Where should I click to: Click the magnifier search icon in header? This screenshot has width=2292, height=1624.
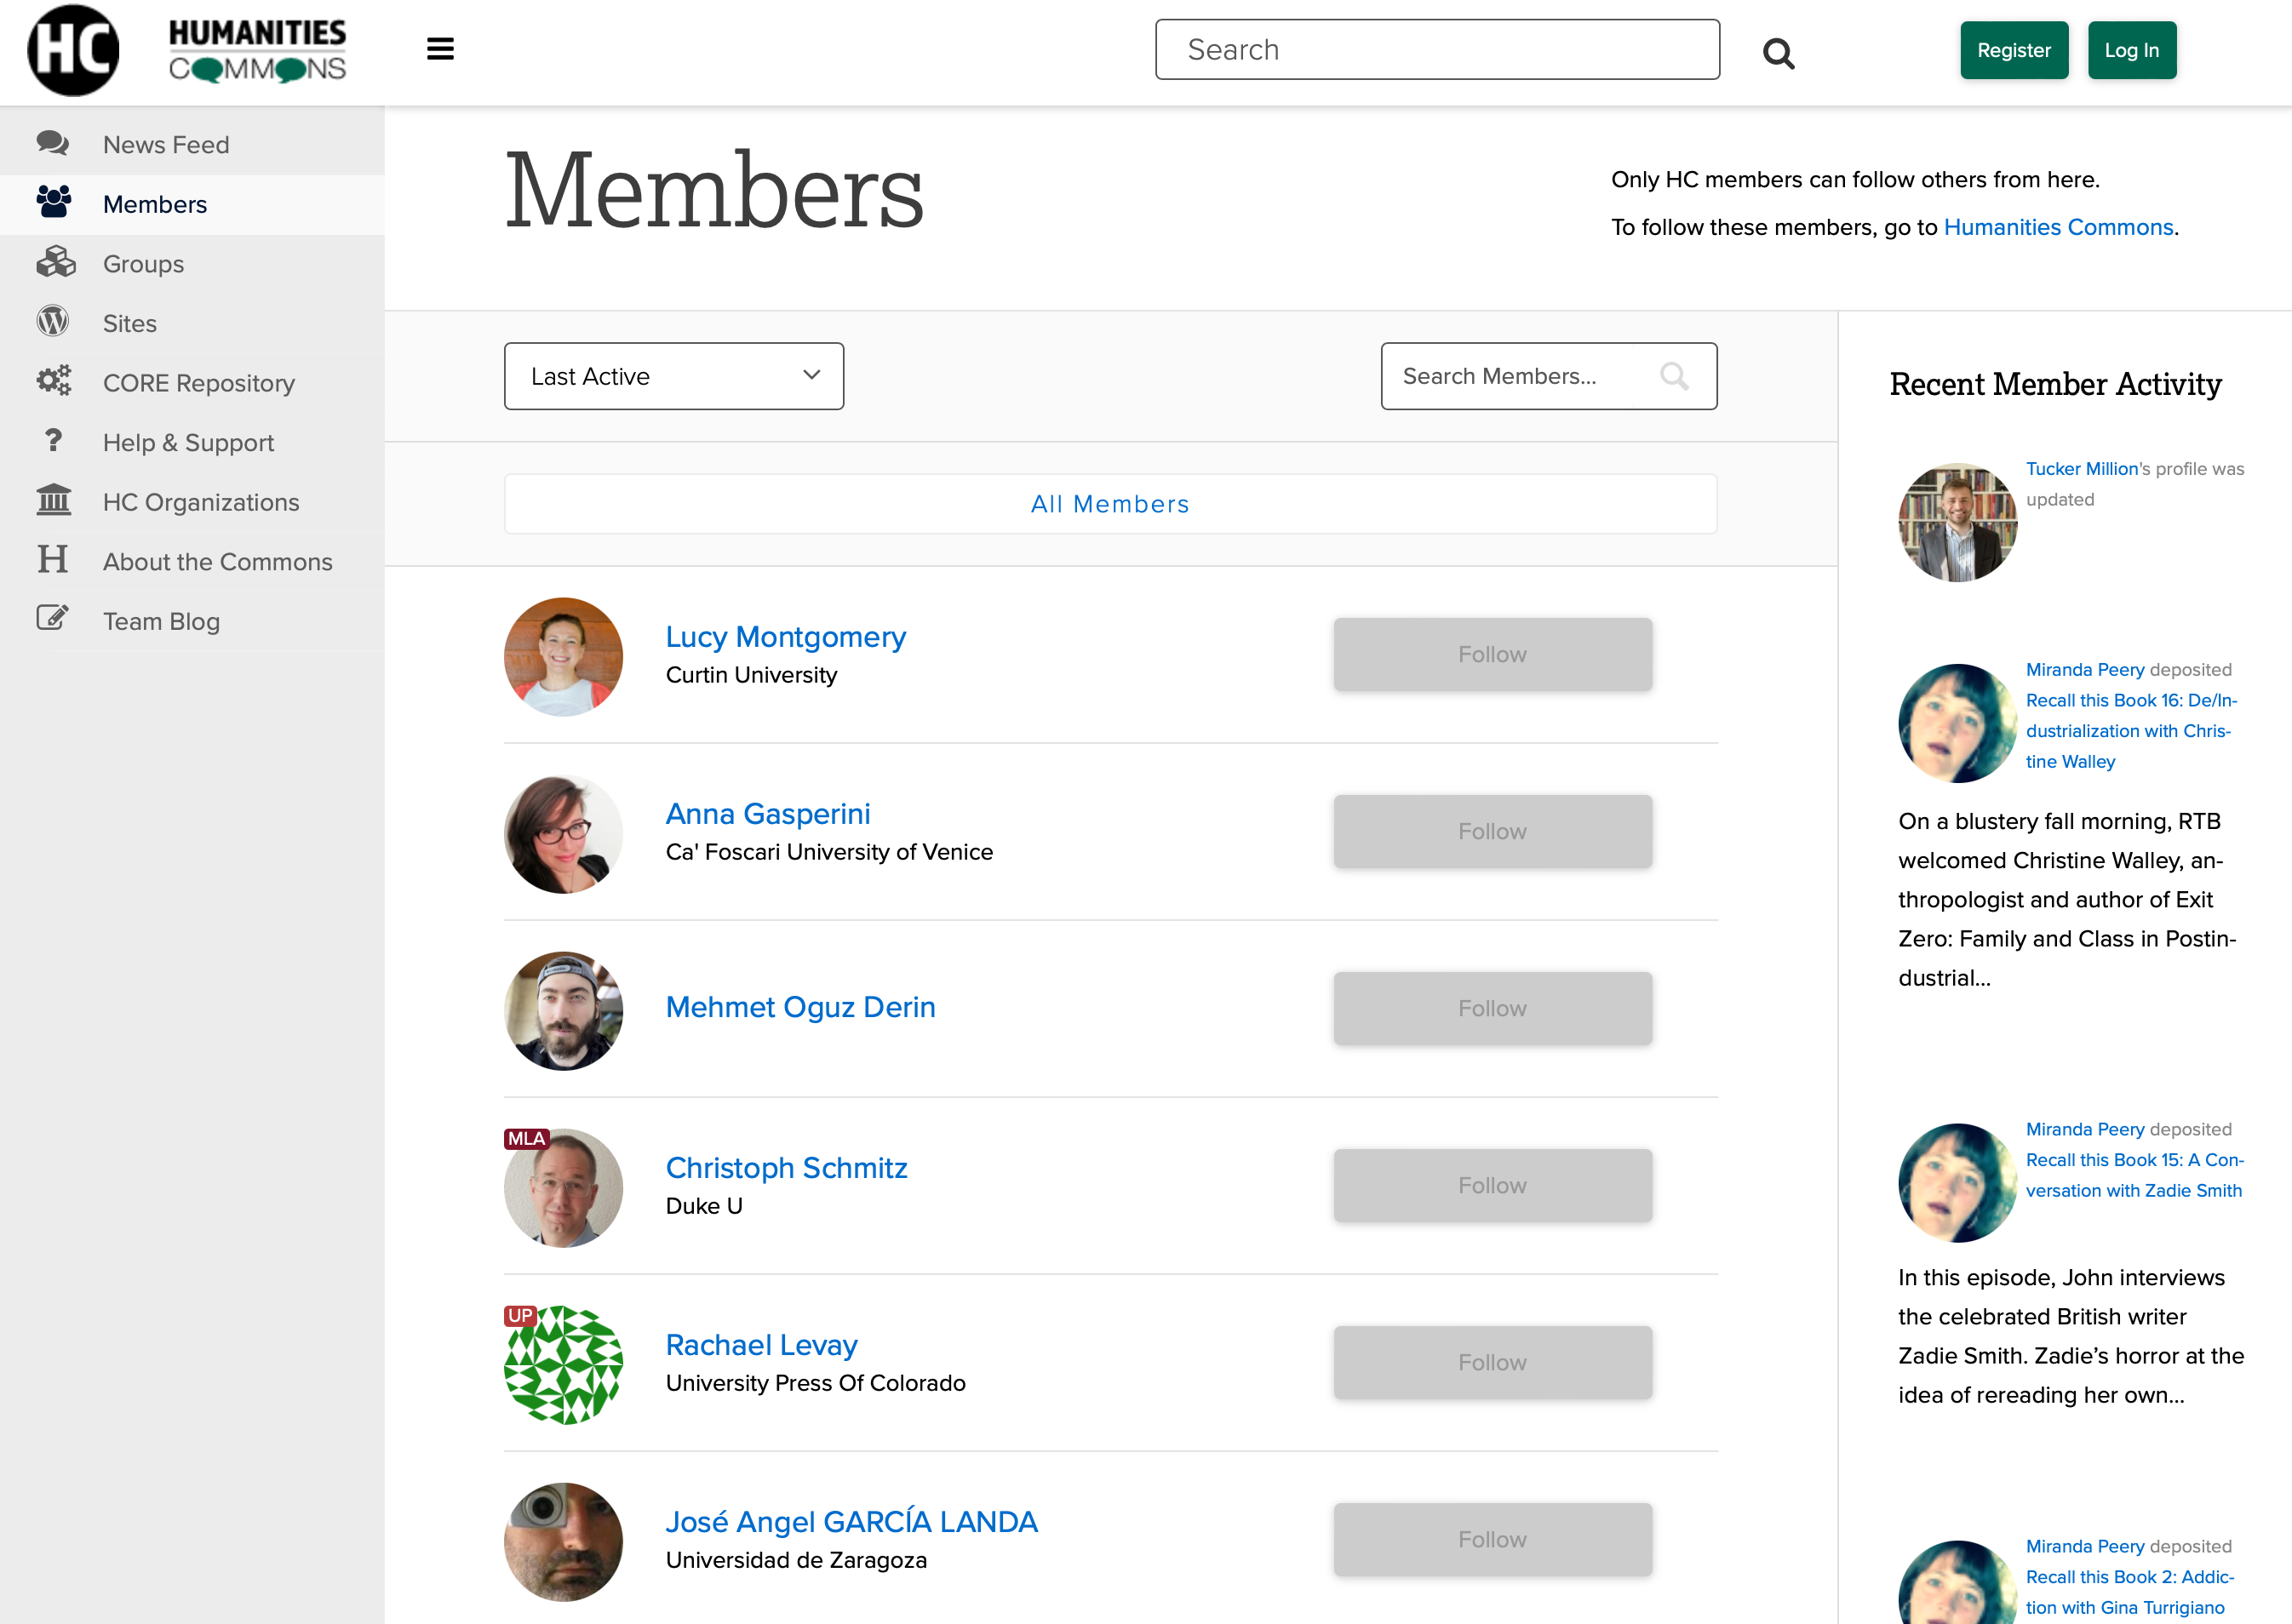coord(1778,53)
